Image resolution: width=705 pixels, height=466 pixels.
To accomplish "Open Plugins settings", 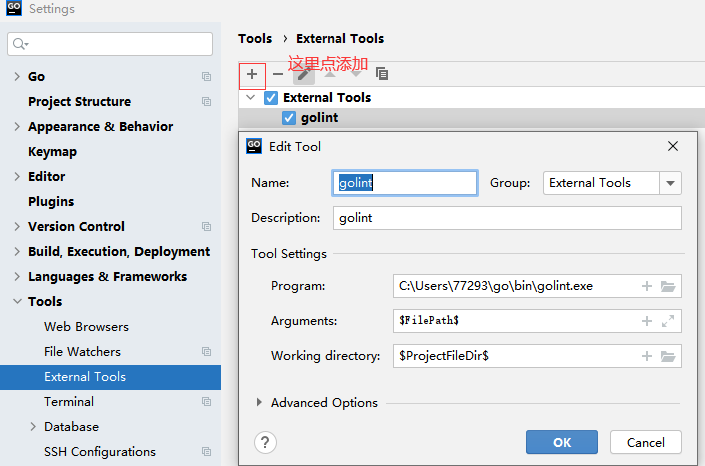I will (x=51, y=202).
